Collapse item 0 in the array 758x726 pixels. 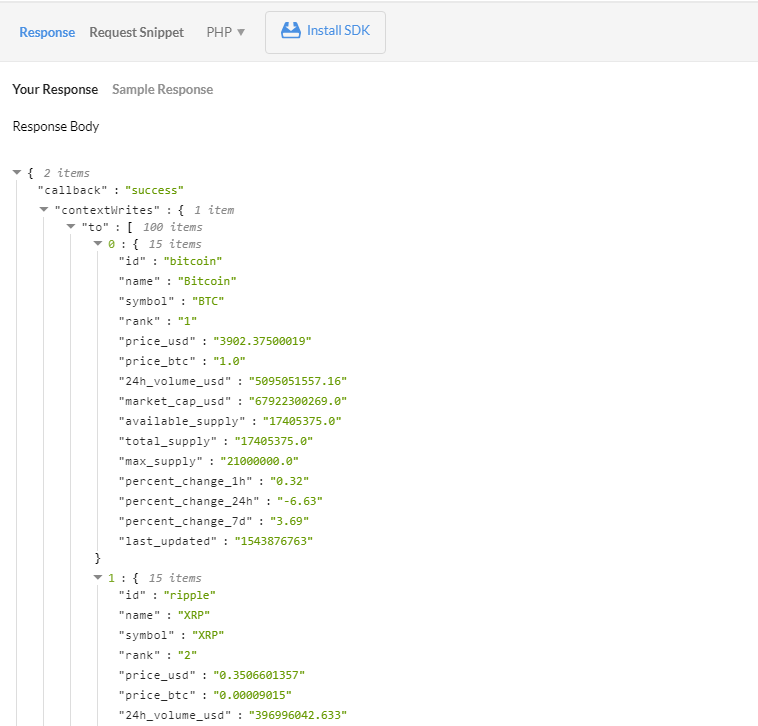point(98,243)
